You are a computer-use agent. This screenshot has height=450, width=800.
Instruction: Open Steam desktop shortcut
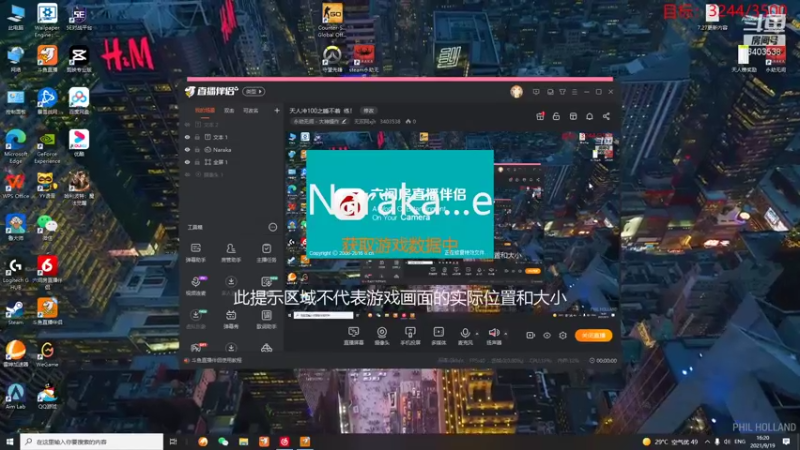[x=15, y=312]
